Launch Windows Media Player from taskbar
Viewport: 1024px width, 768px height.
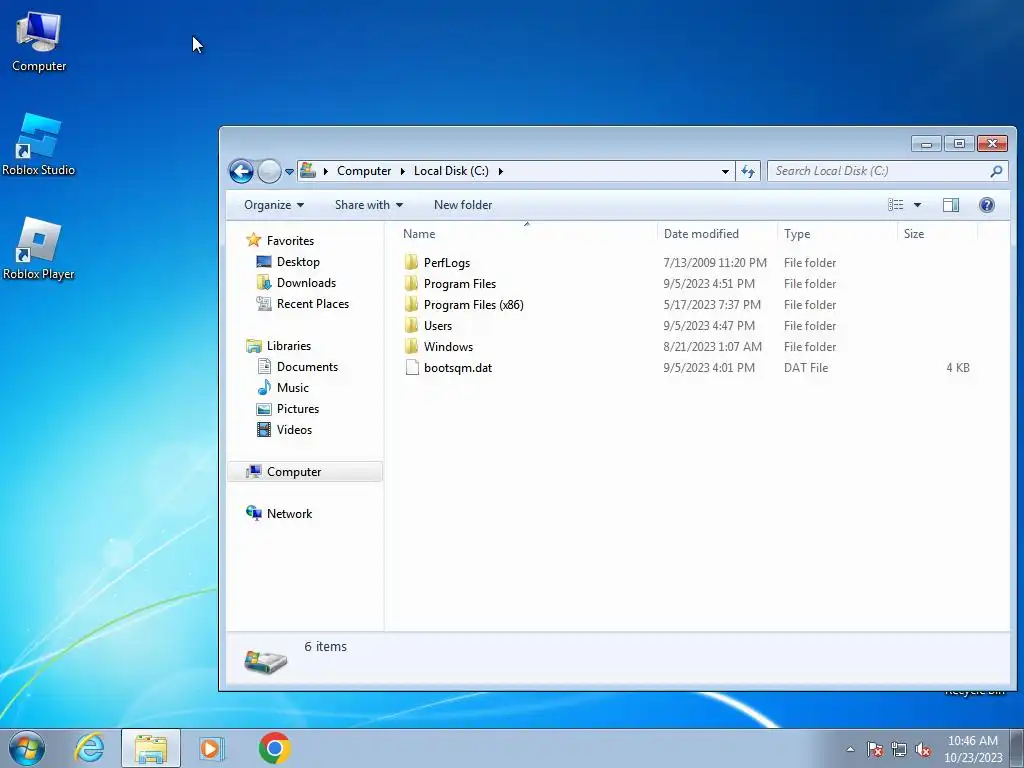(211, 748)
